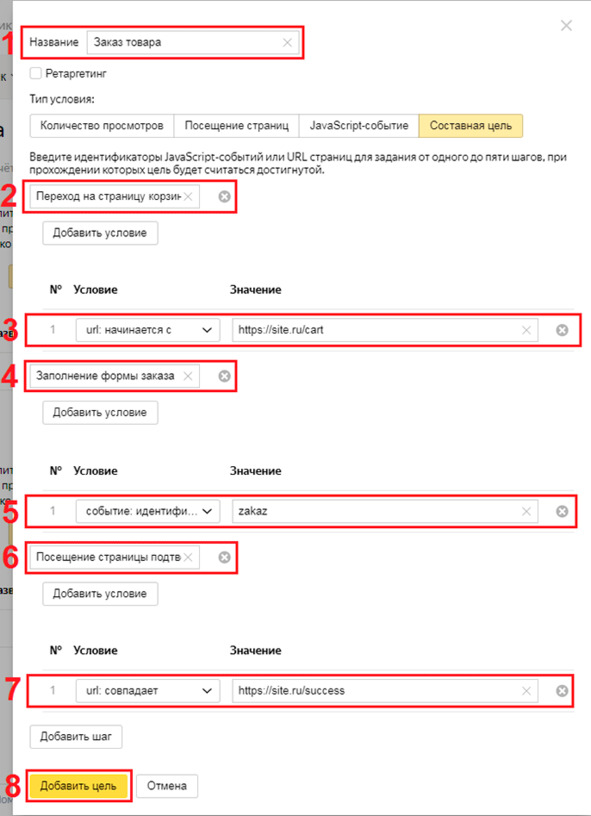This screenshot has width=591, height=816.
Task: Open the 'событие: идентифи...' dropdown
Action: [x=148, y=511]
